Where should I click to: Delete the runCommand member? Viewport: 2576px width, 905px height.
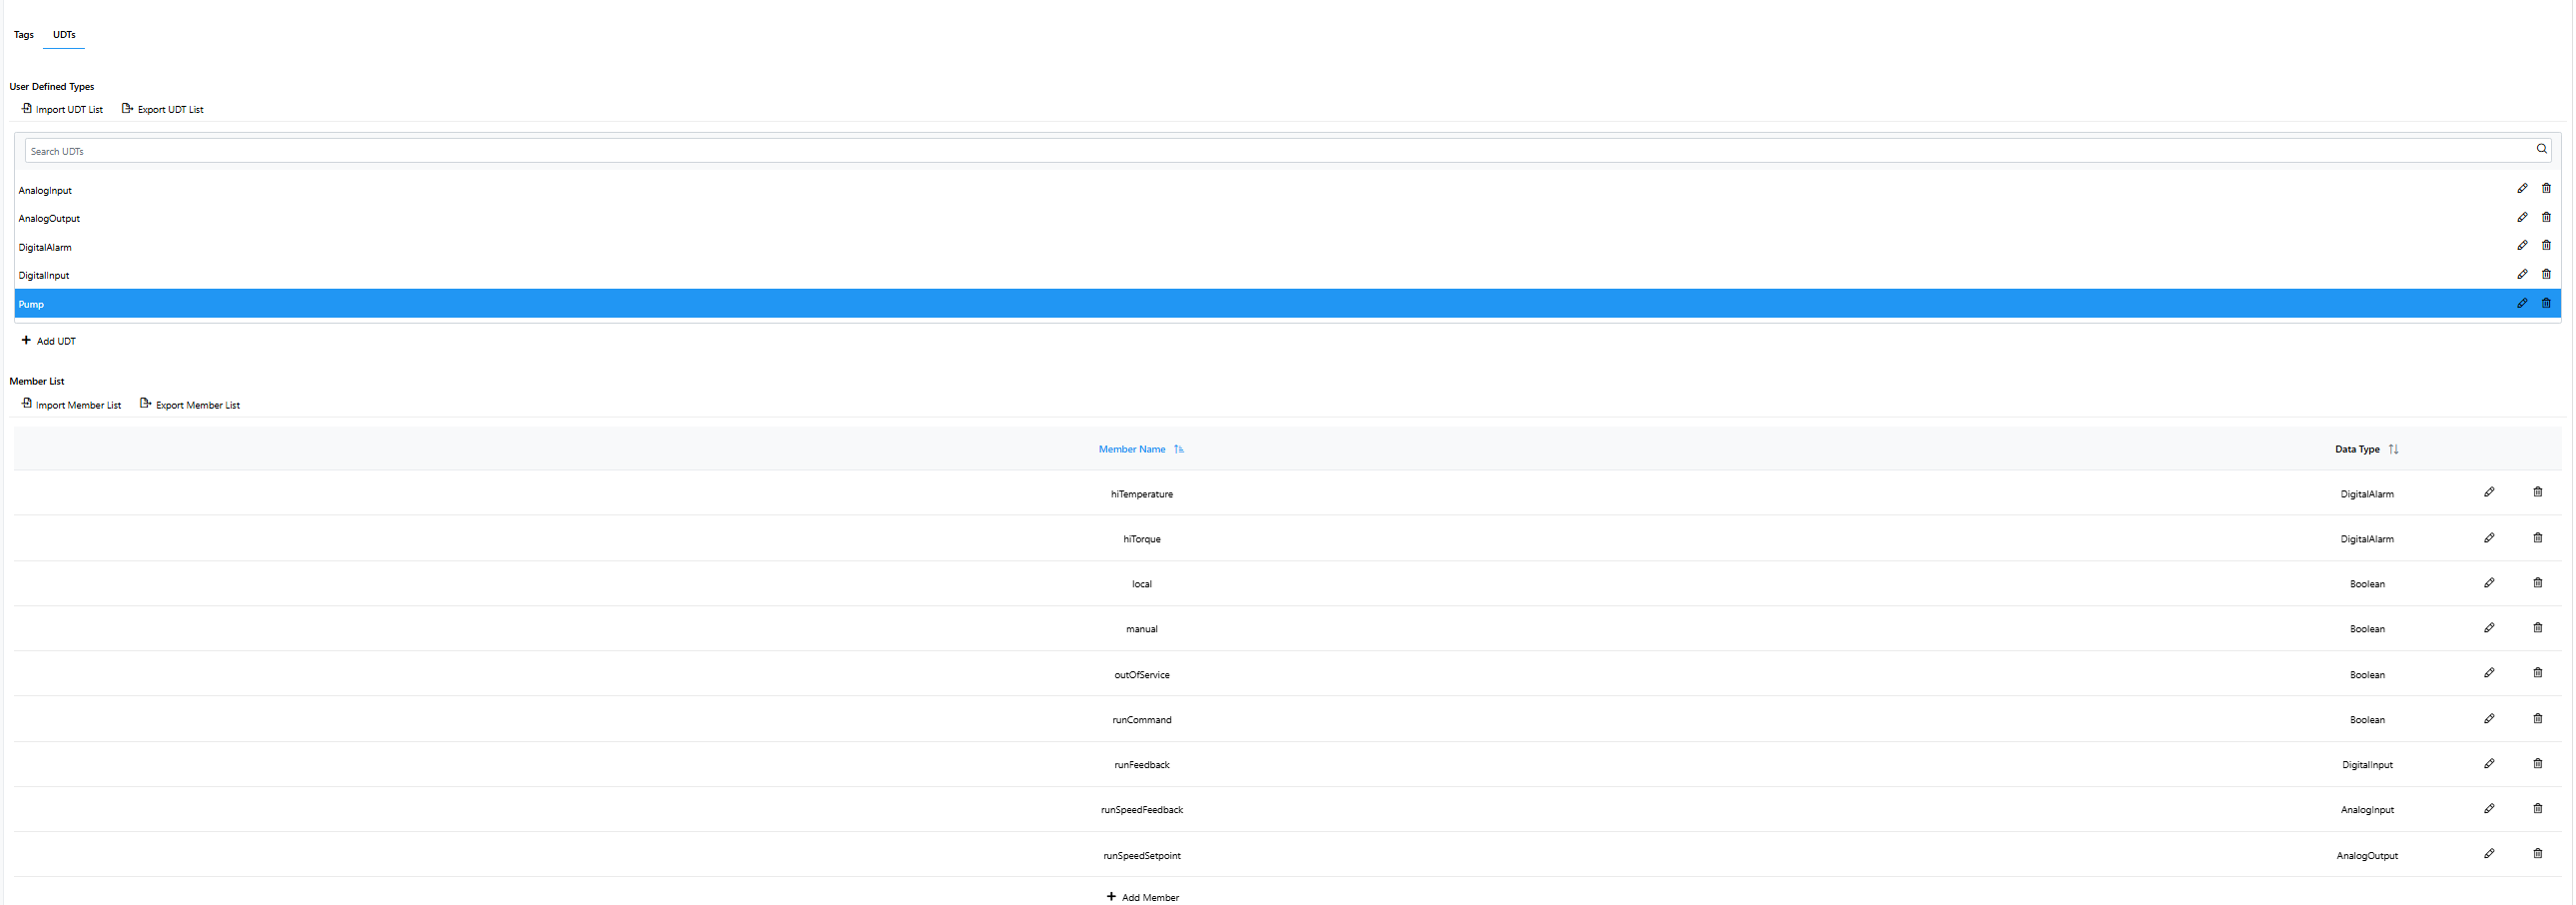[2537, 719]
